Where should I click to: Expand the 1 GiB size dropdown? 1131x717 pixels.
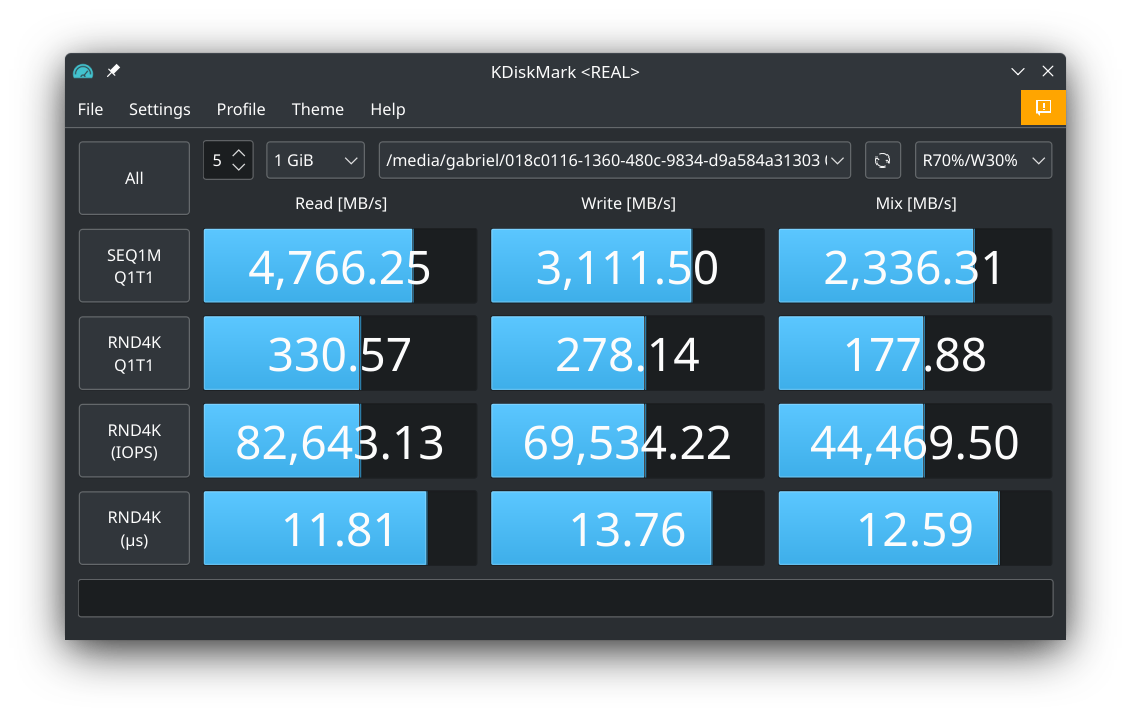tap(315, 160)
